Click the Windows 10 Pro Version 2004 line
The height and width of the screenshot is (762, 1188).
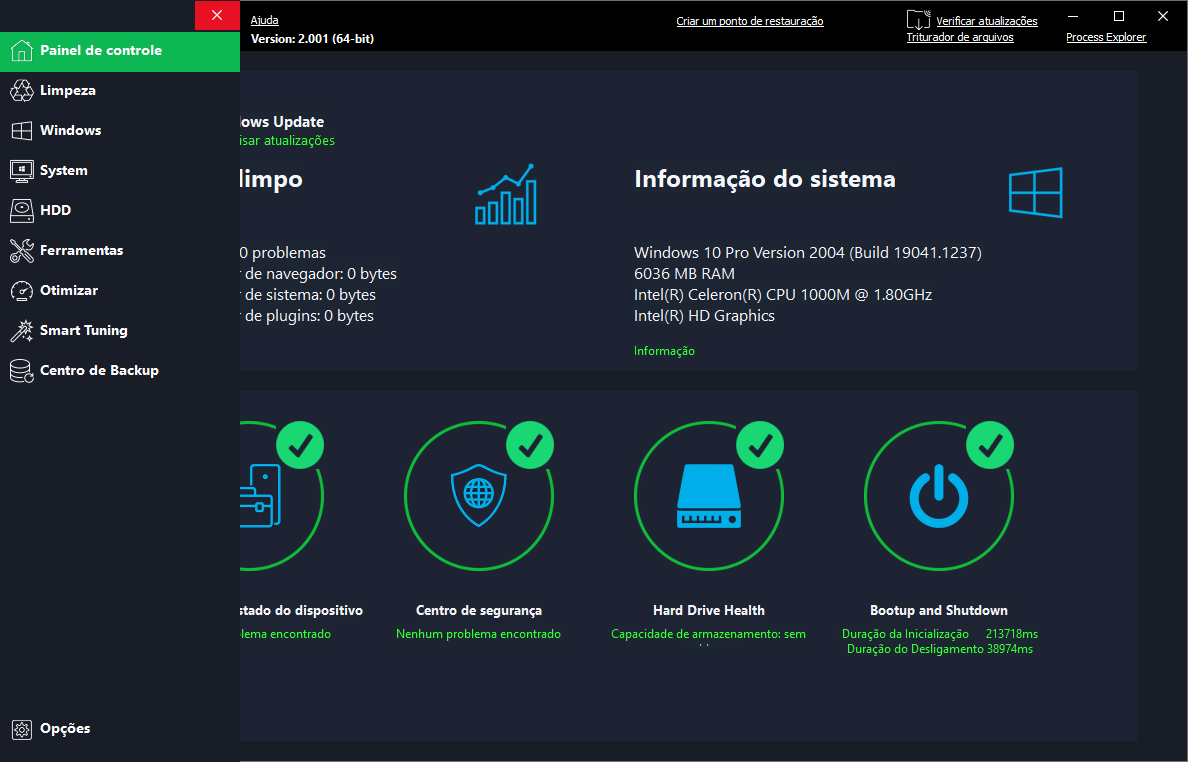coord(808,253)
